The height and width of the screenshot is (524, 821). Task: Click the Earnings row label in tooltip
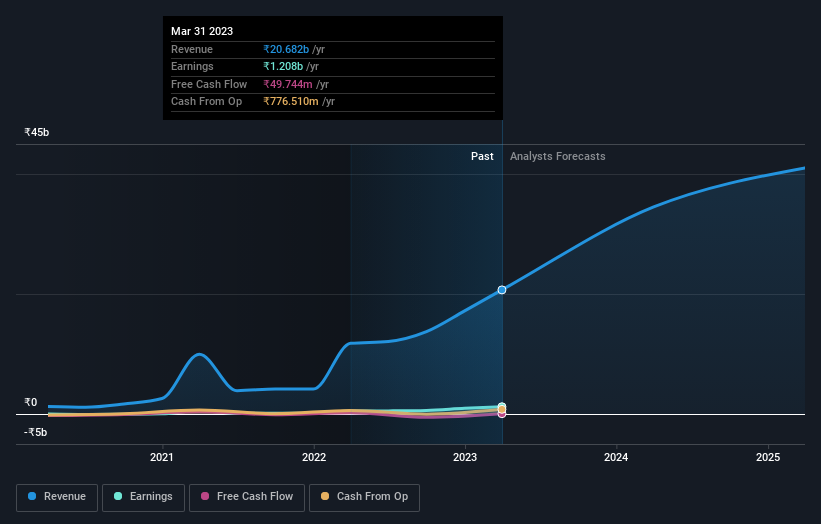tap(192, 66)
